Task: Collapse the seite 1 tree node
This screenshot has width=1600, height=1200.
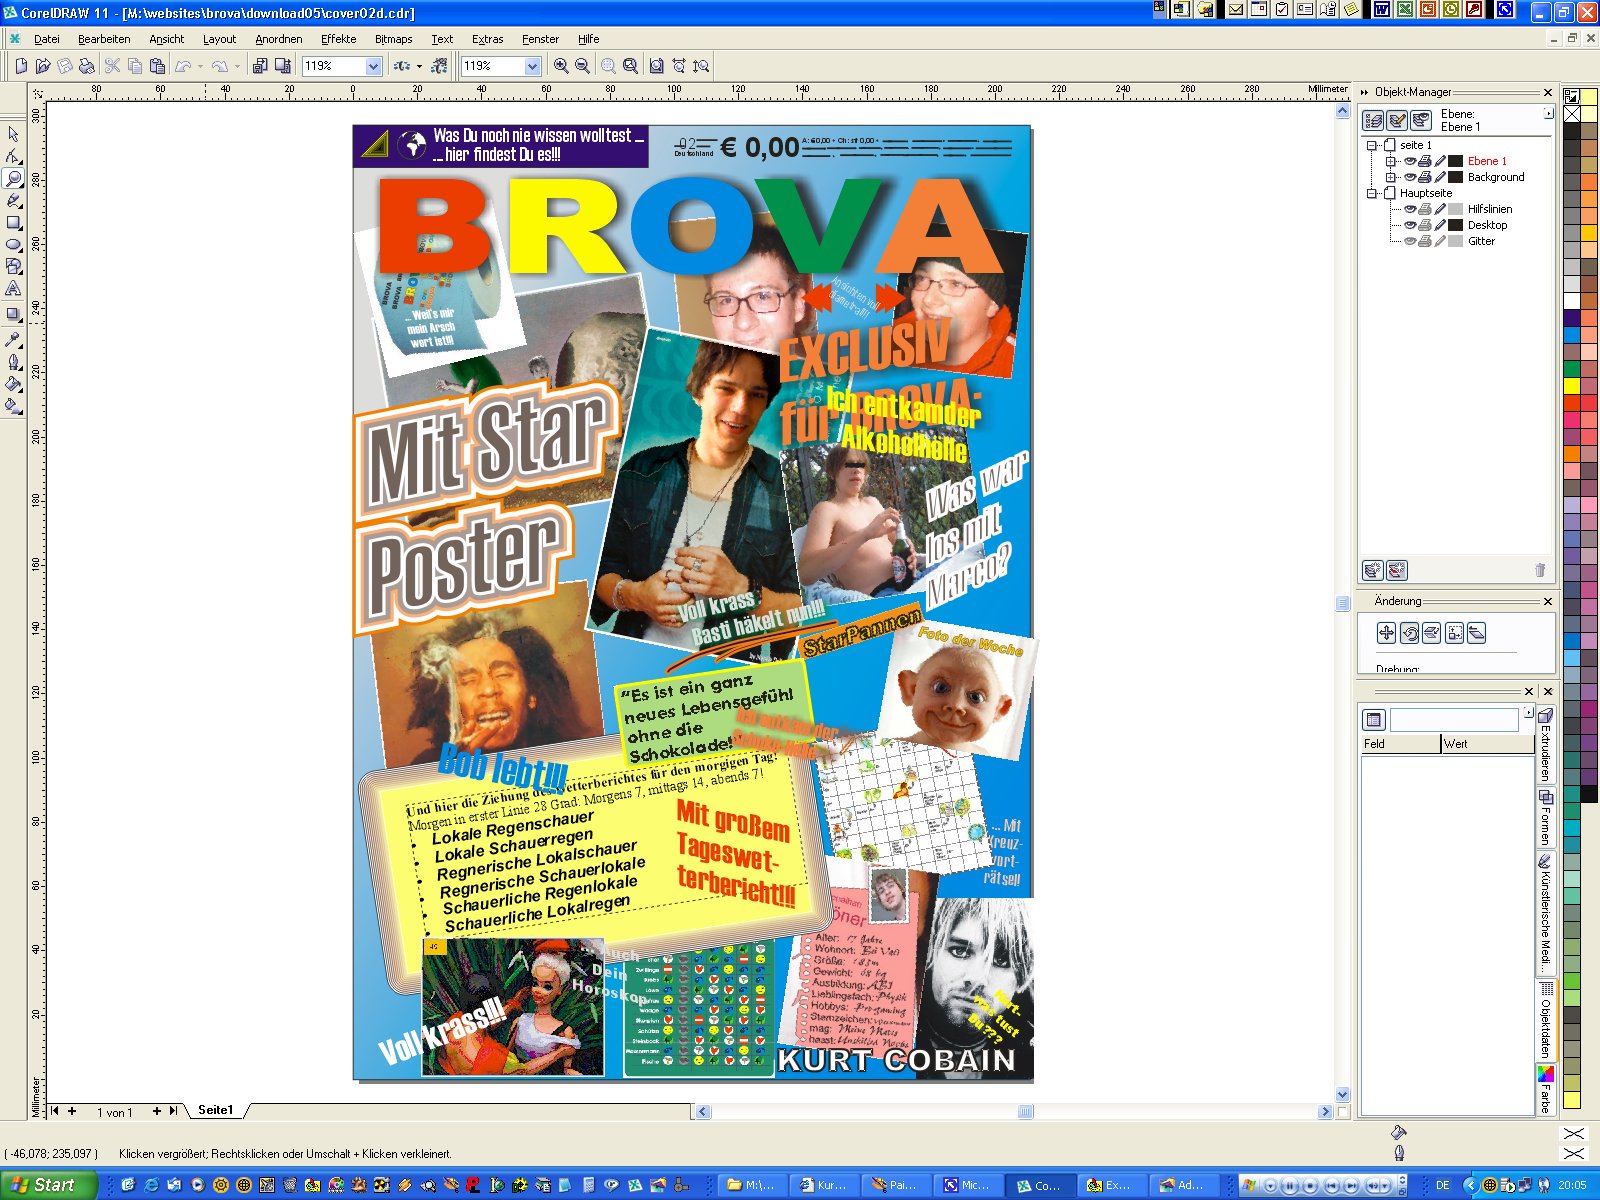Action: pyautogui.click(x=1372, y=145)
